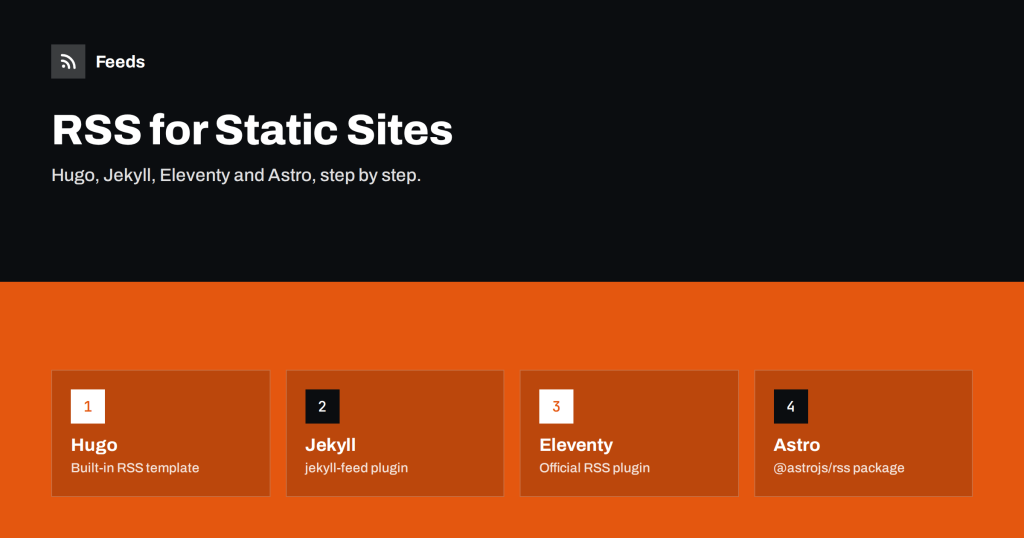
Task: Click the RSS for Static Sites heading
Action: pyautogui.click(x=252, y=129)
